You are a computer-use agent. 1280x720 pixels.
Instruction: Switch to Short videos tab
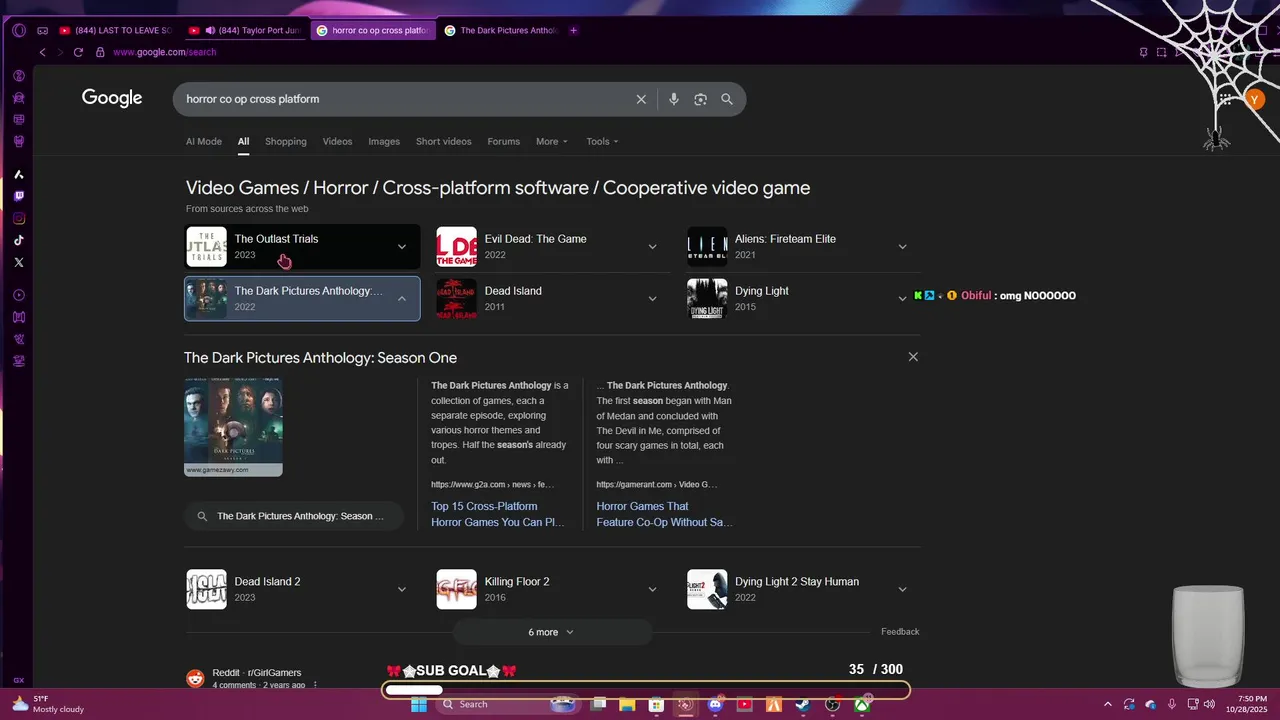click(x=444, y=141)
